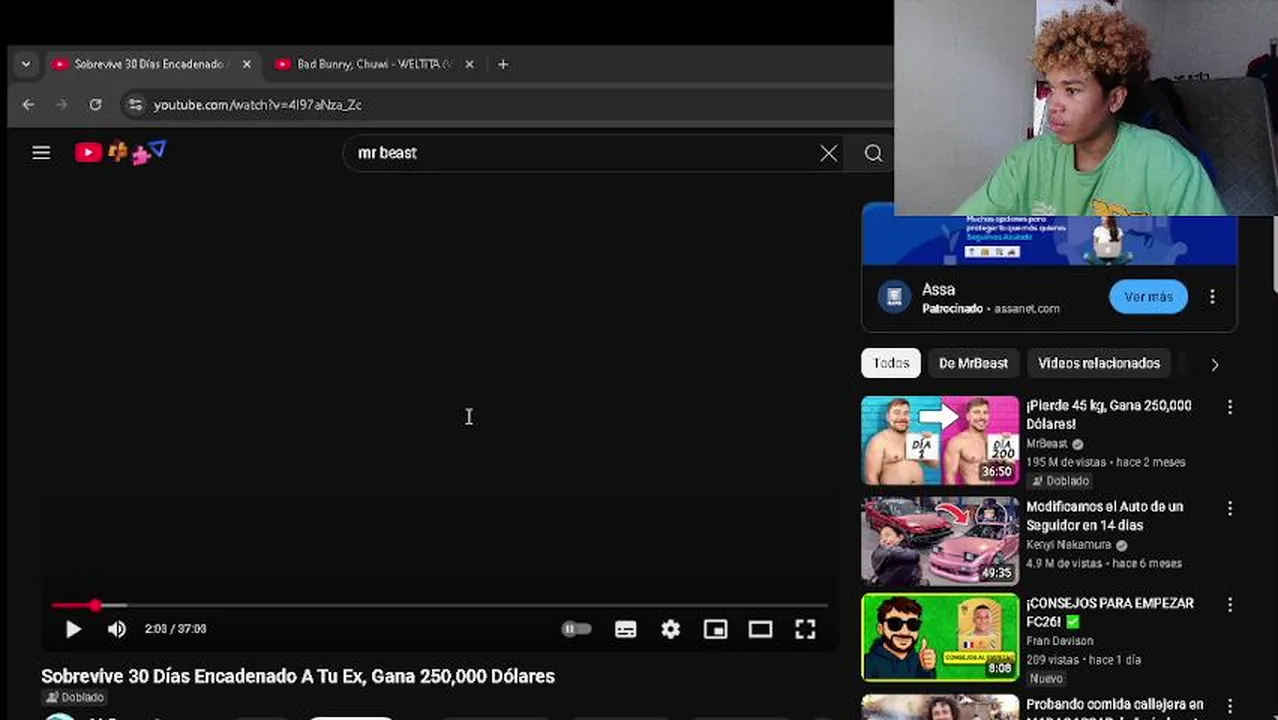Click the browser back arrow

pos(28,104)
